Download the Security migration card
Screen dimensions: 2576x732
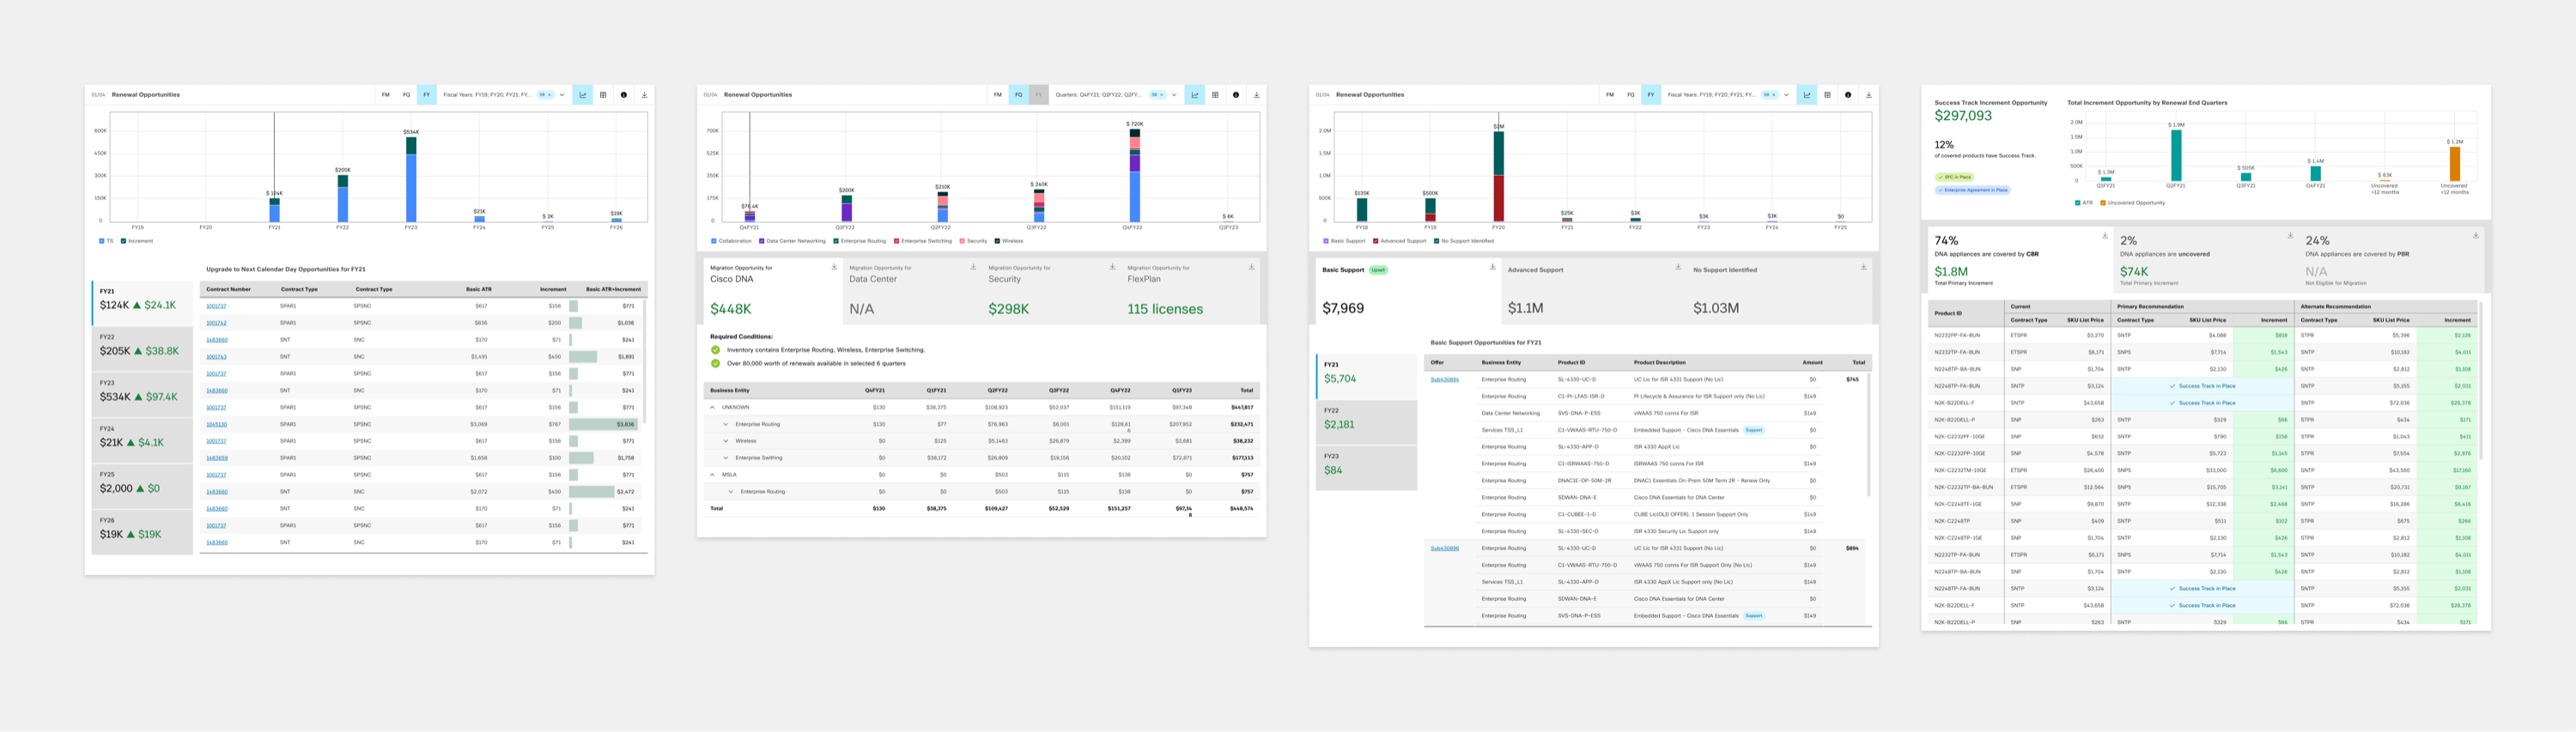click(x=1112, y=267)
